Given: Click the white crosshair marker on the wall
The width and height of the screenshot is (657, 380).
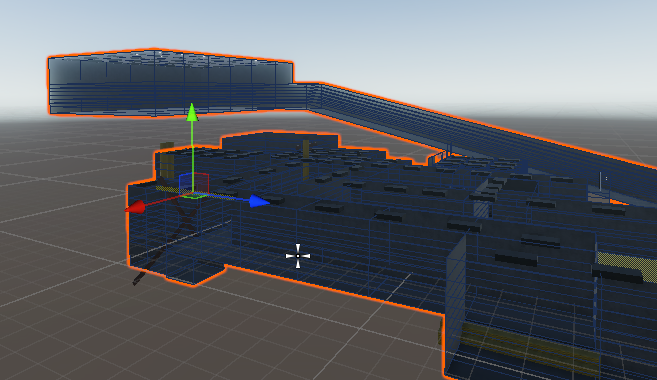Looking at the screenshot, I should [x=298, y=256].
